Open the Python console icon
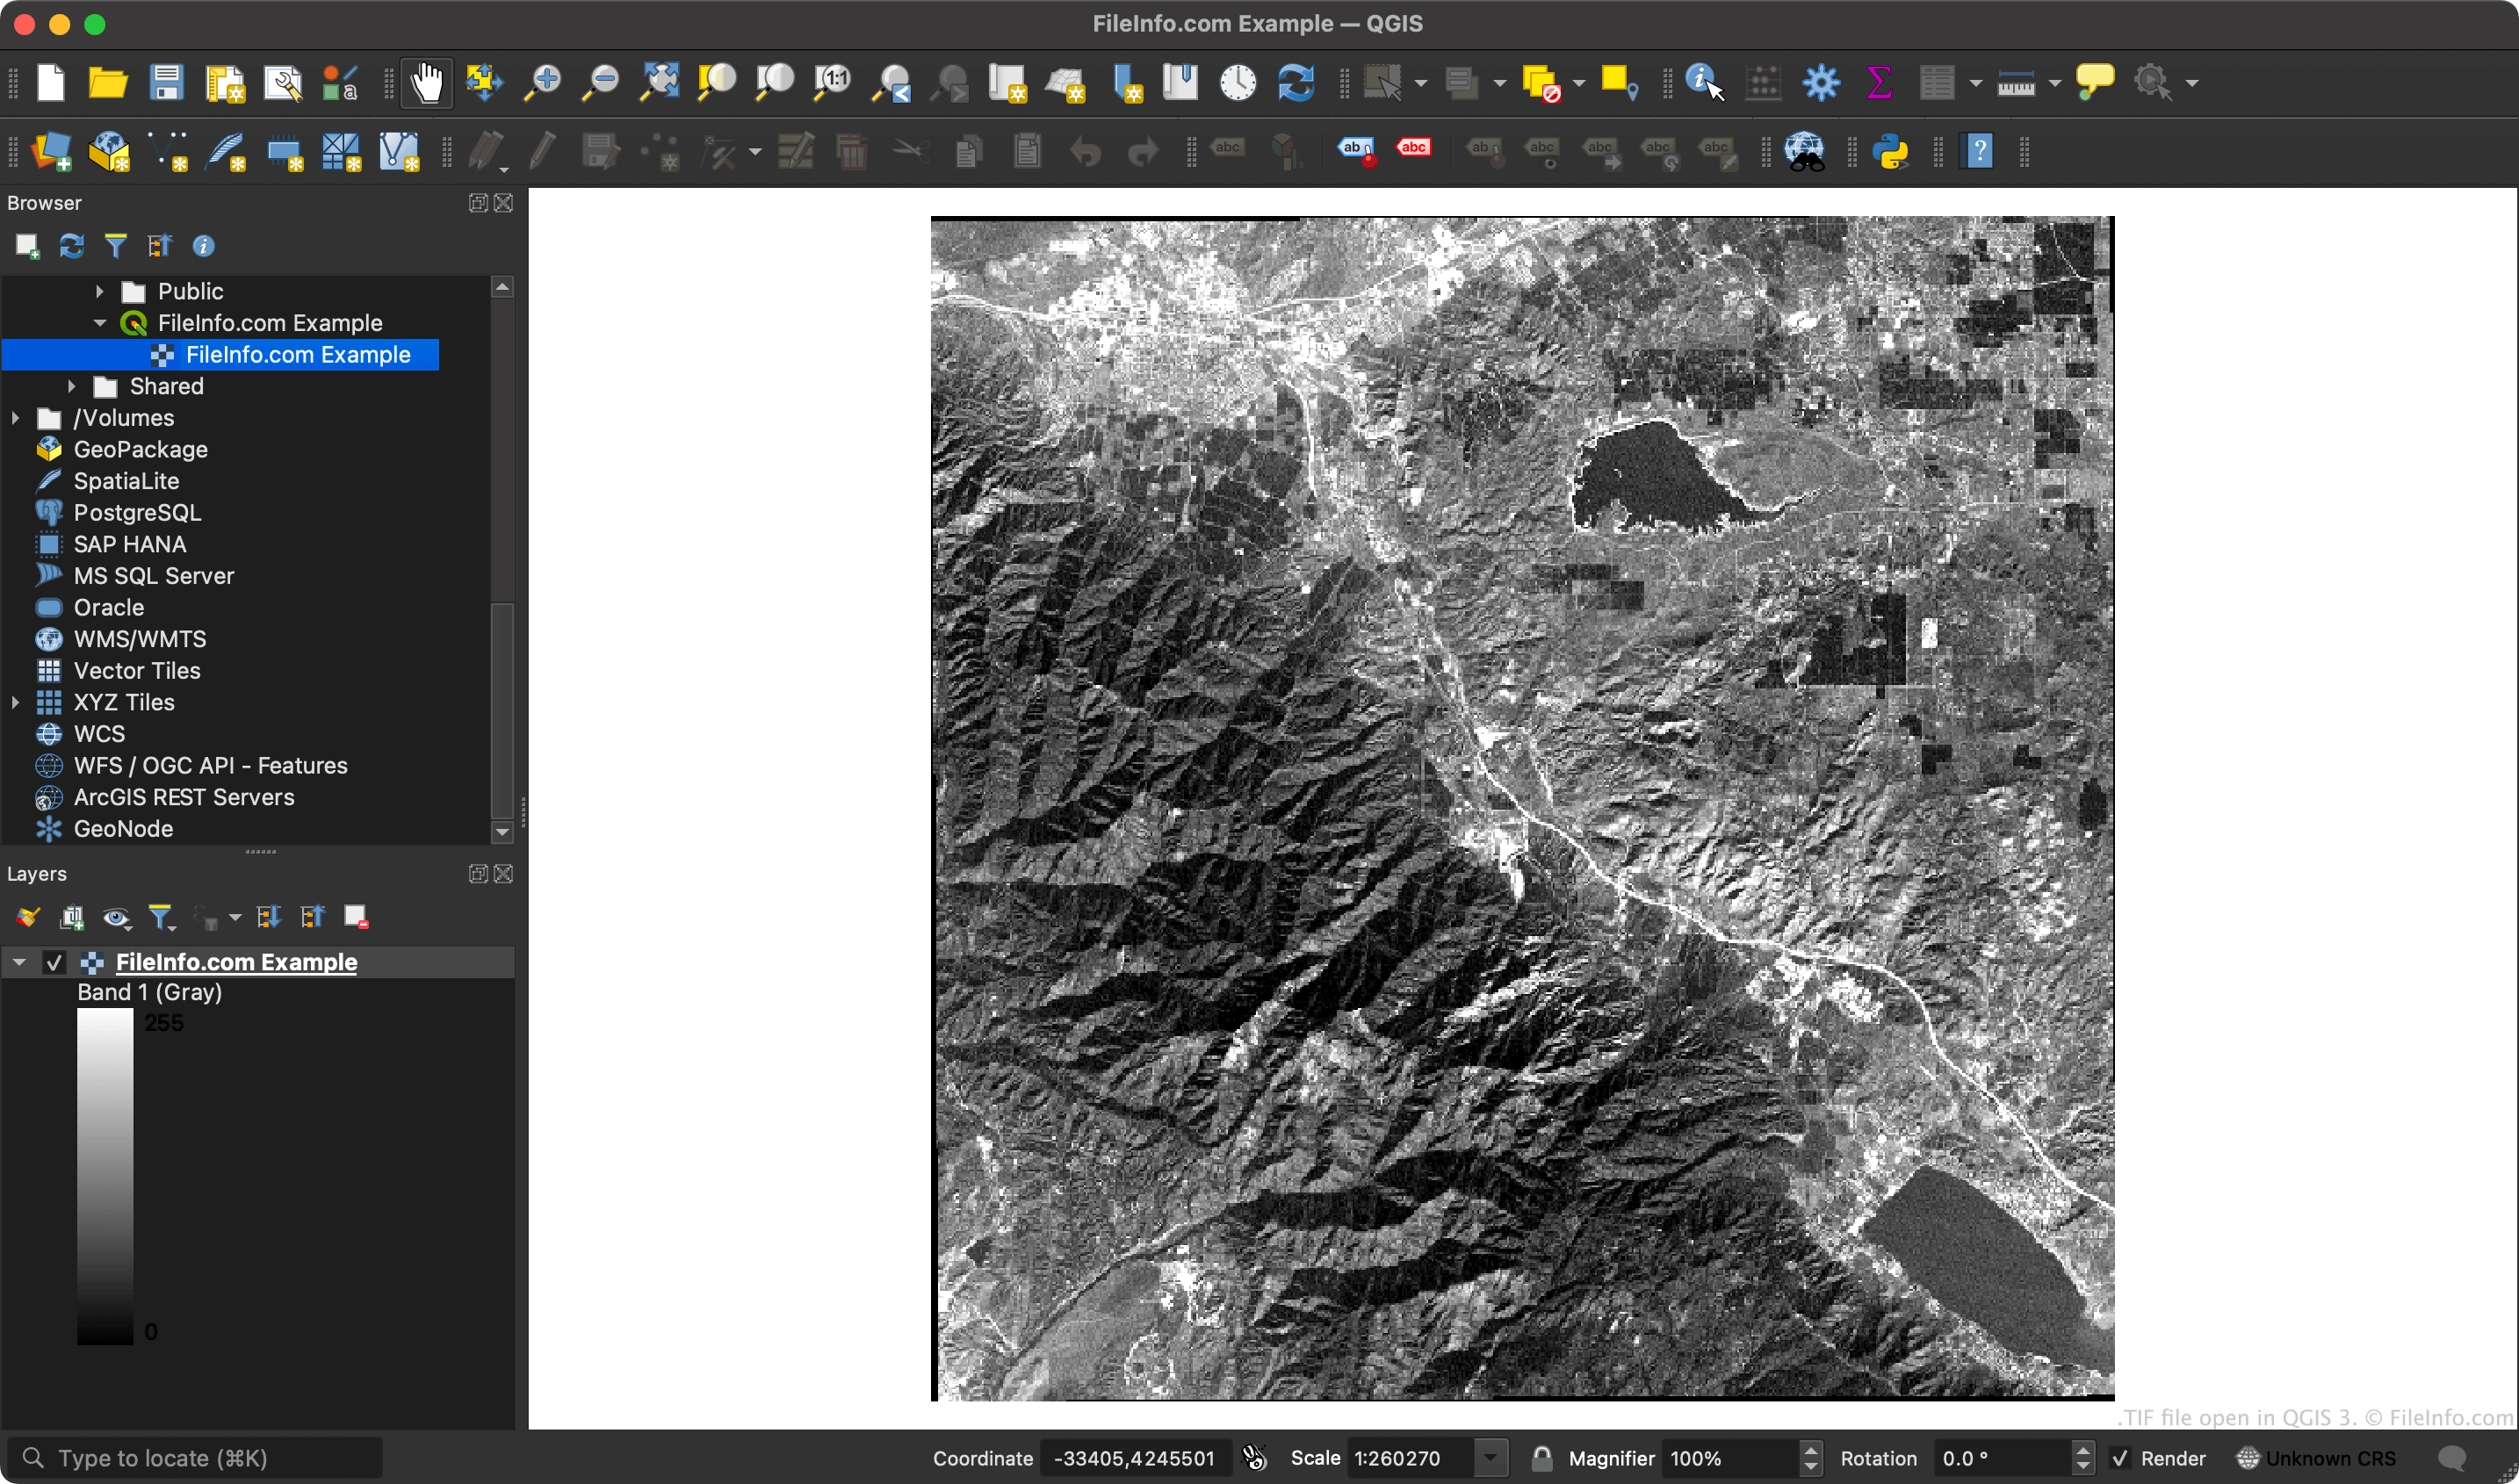The height and width of the screenshot is (1484, 2519). click(x=1890, y=152)
